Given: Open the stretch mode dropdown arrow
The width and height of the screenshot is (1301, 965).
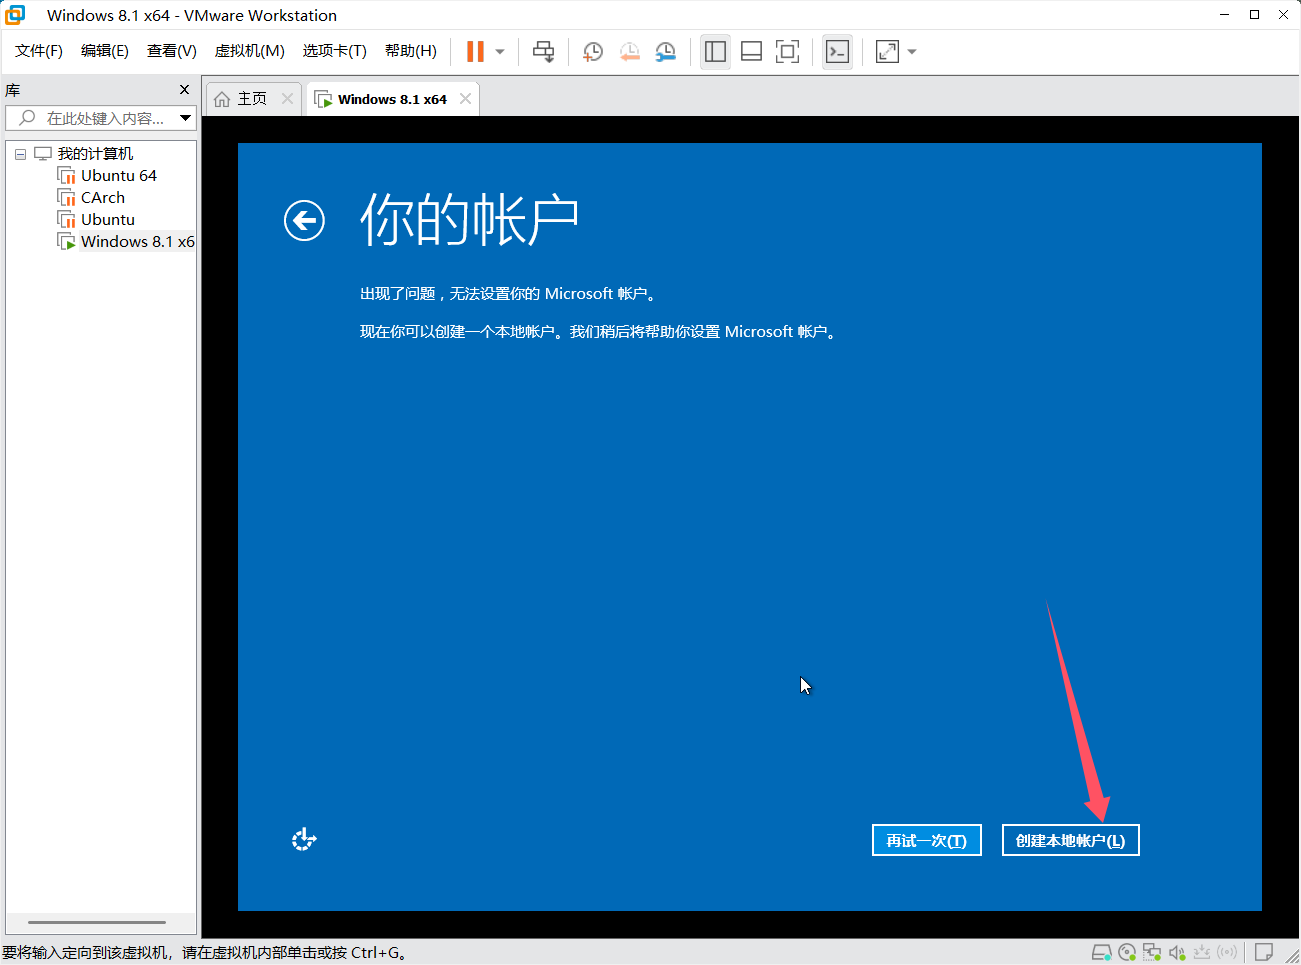Looking at the screenshot, I should point(912,52).
